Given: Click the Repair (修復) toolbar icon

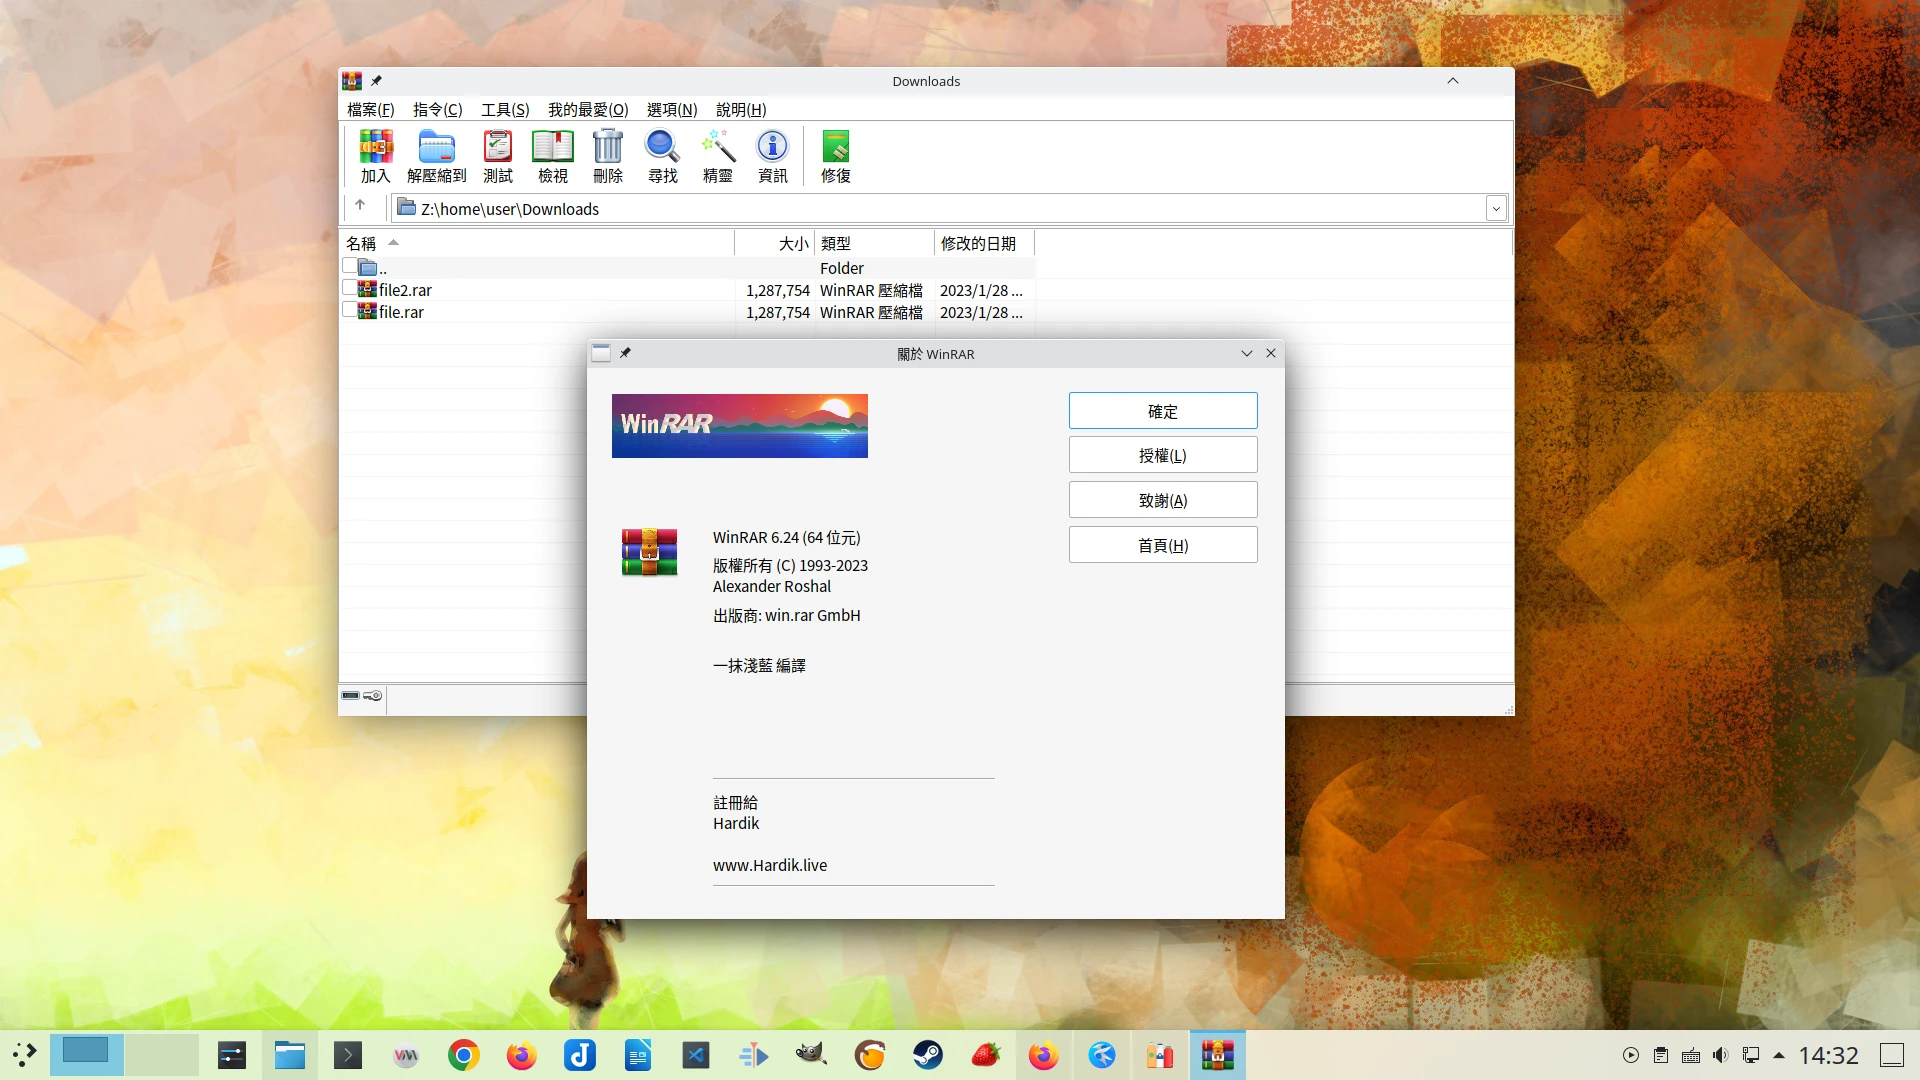Looking at the screenshot, I should [x=836, y=156].
